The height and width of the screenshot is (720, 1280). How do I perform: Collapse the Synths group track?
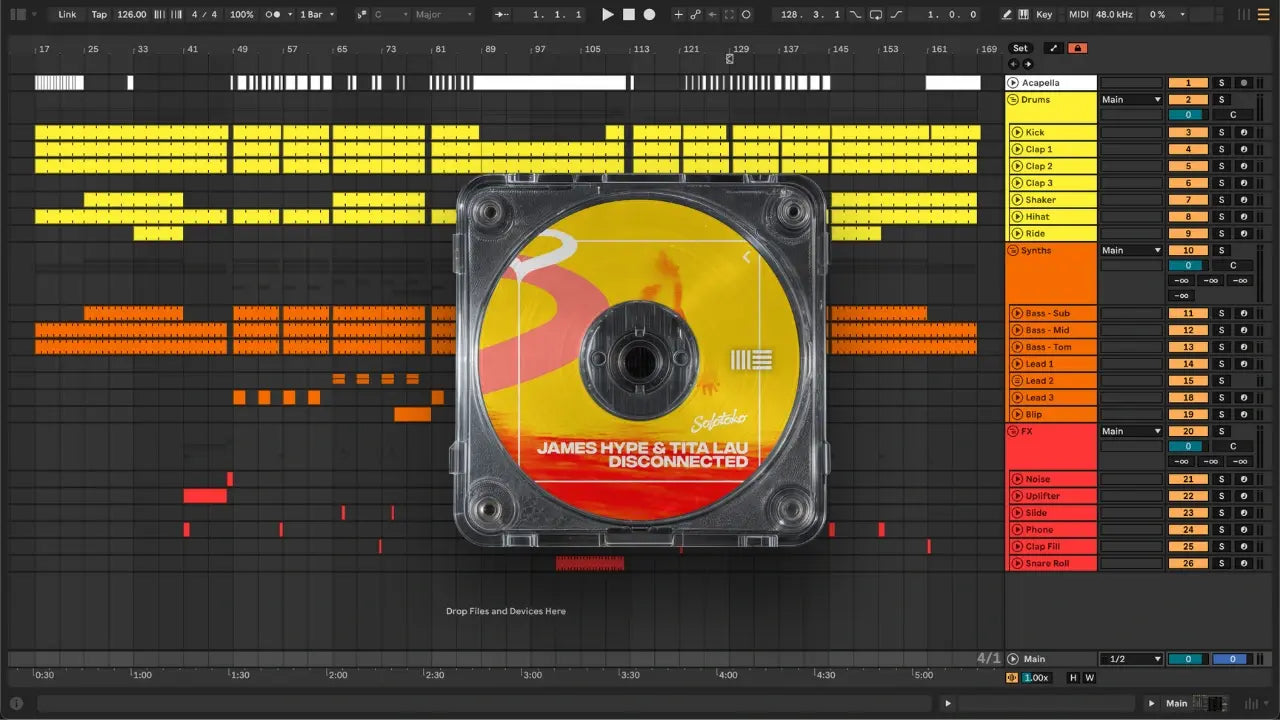pyautogui.click(x=1012, y=251)
